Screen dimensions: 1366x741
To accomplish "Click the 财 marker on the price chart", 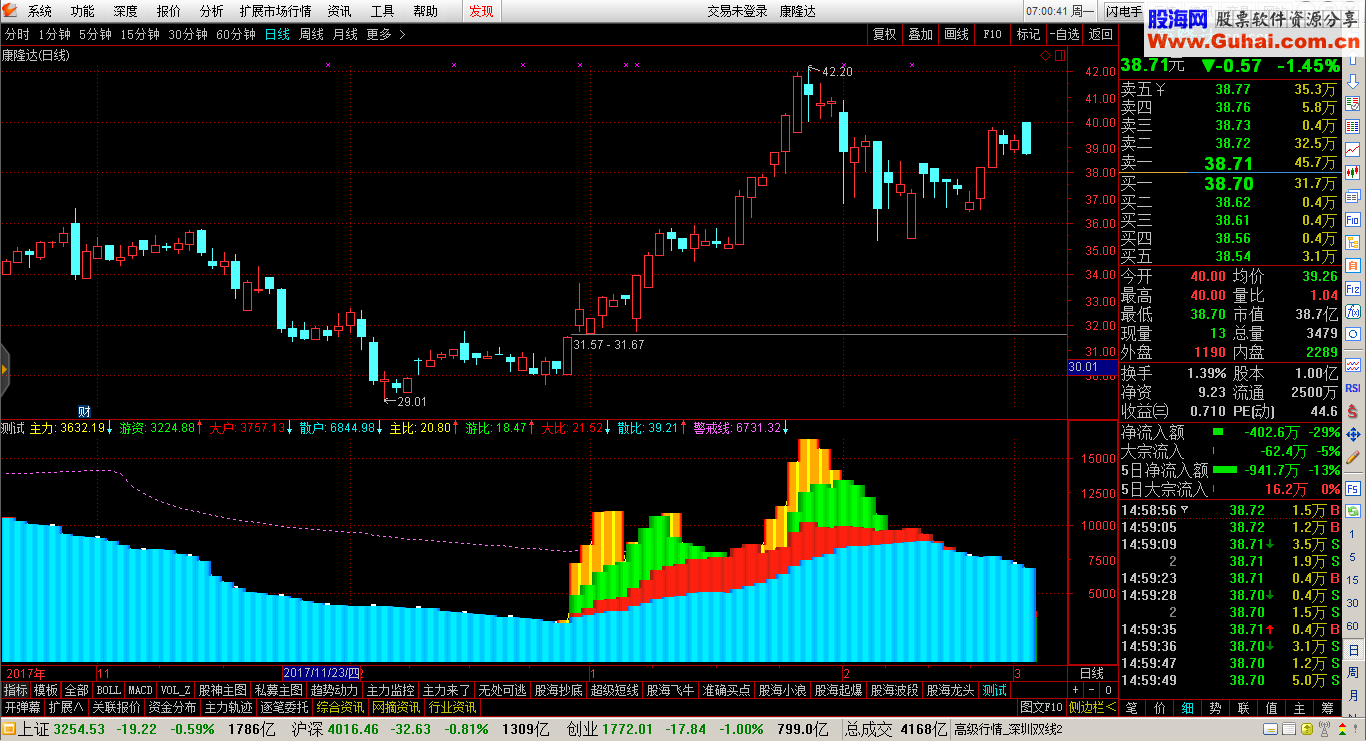I will point(85,411).
